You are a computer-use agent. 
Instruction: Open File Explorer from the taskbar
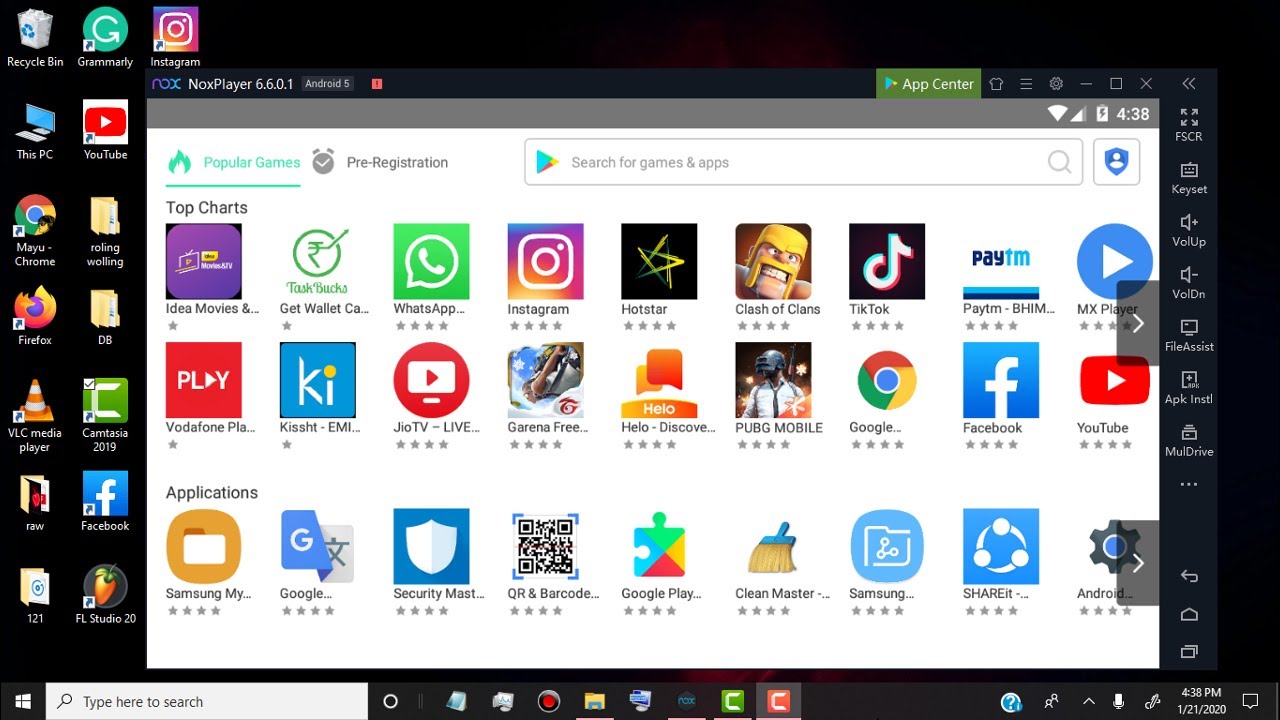594,701
